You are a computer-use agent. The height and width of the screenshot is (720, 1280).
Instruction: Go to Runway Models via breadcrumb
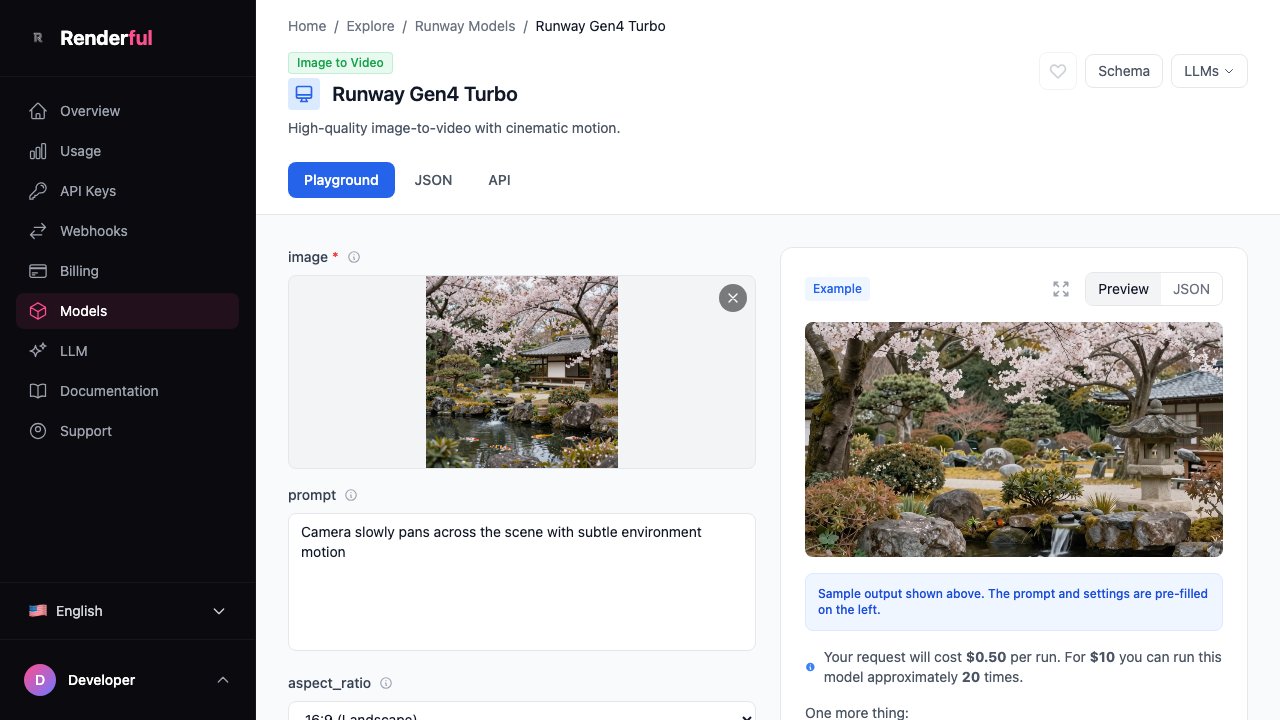(x=465, y=26)
